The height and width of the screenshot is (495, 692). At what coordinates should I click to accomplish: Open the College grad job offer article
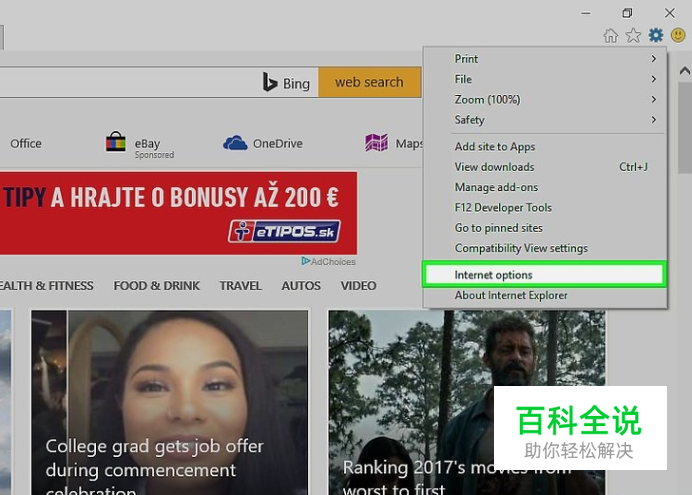(169, 402)
